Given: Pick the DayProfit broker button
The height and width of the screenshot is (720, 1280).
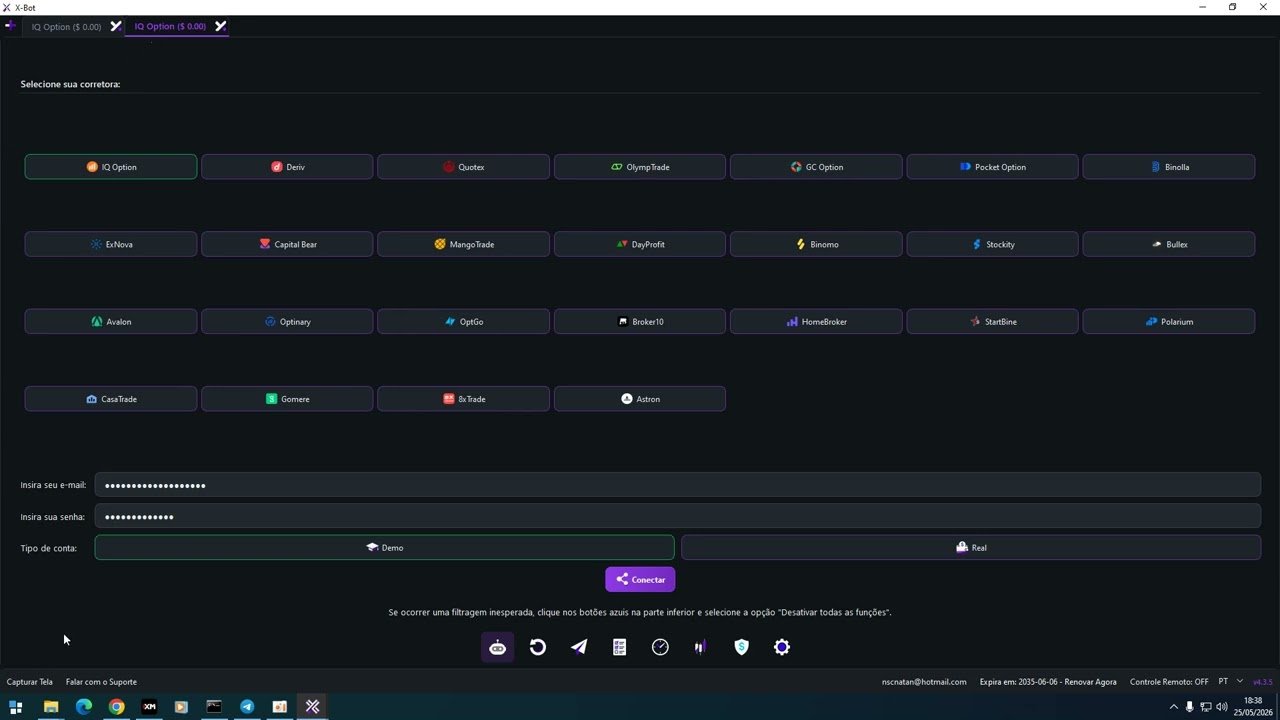Looking at the screenshot, I should (640, 244).
